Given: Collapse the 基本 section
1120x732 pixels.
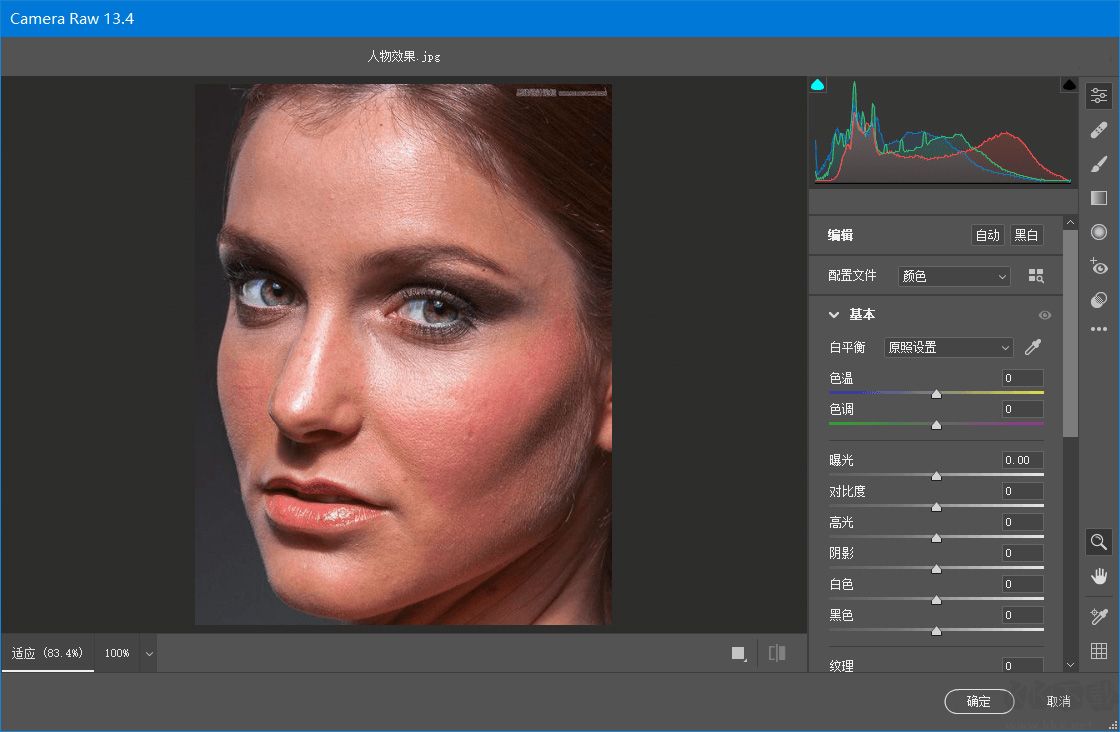Looking at the screenshot, I should [835, 314].
